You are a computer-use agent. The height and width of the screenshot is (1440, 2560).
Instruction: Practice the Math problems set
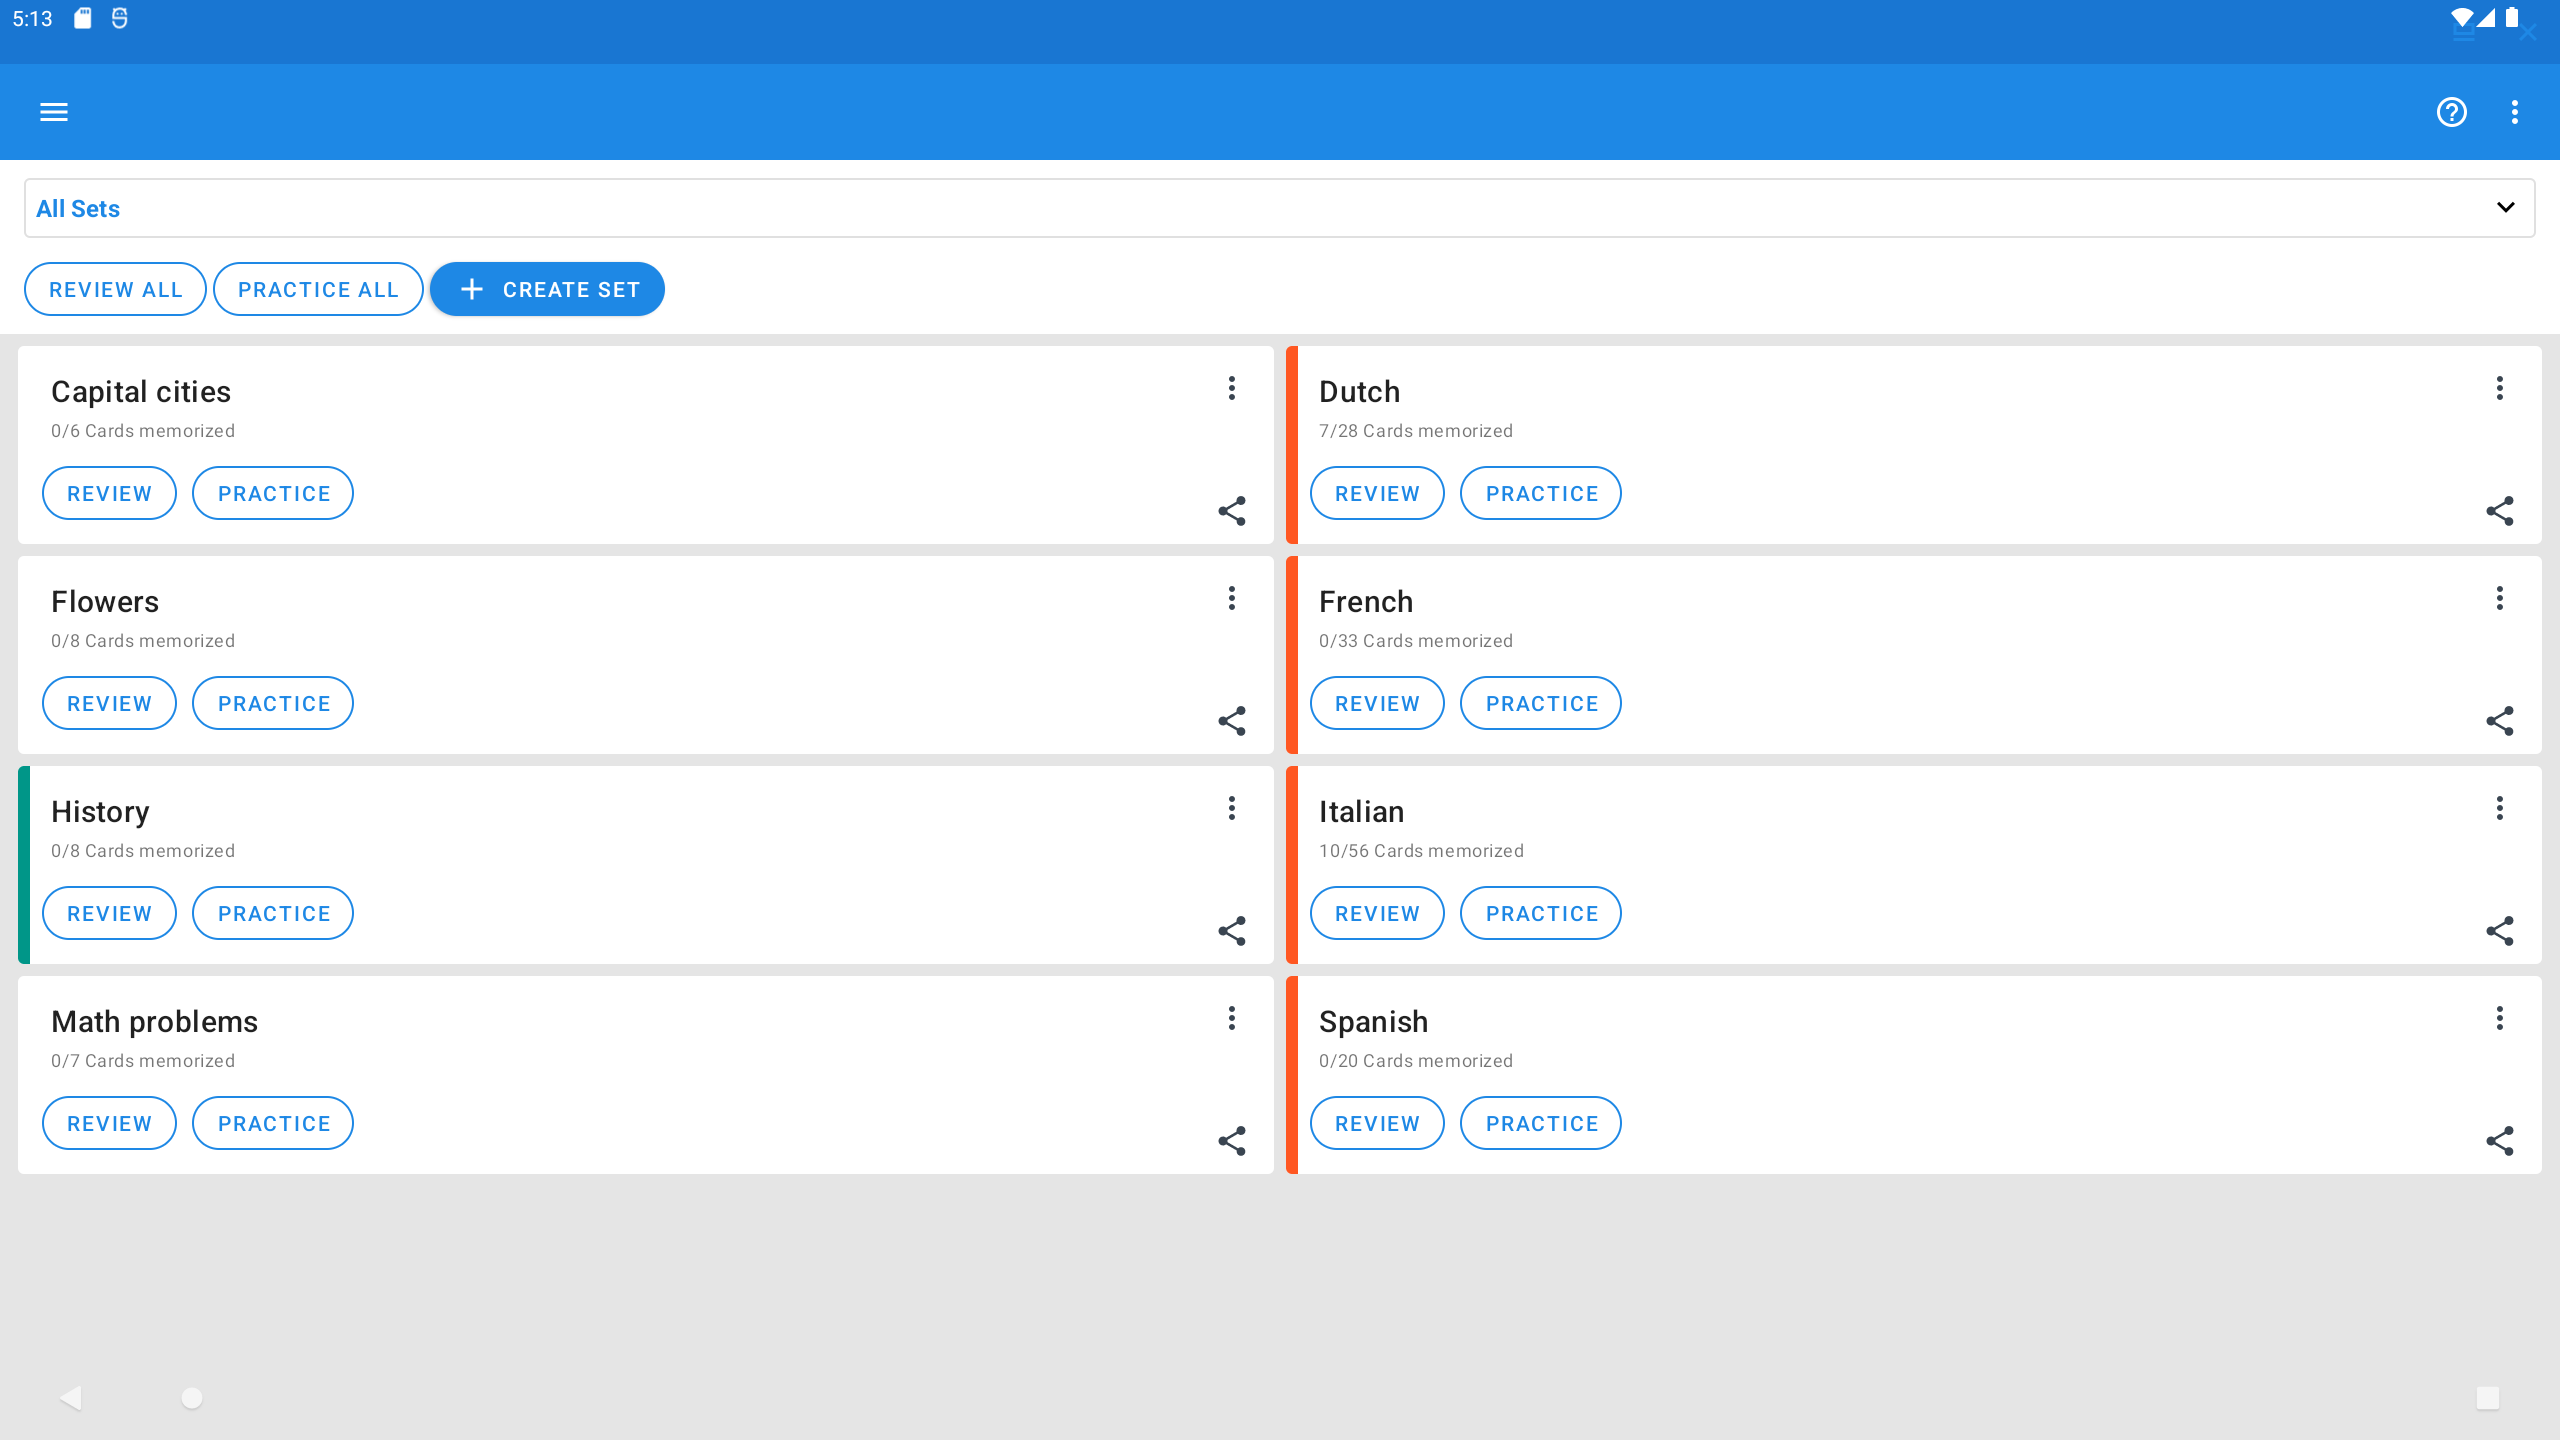pos(273,1123)
